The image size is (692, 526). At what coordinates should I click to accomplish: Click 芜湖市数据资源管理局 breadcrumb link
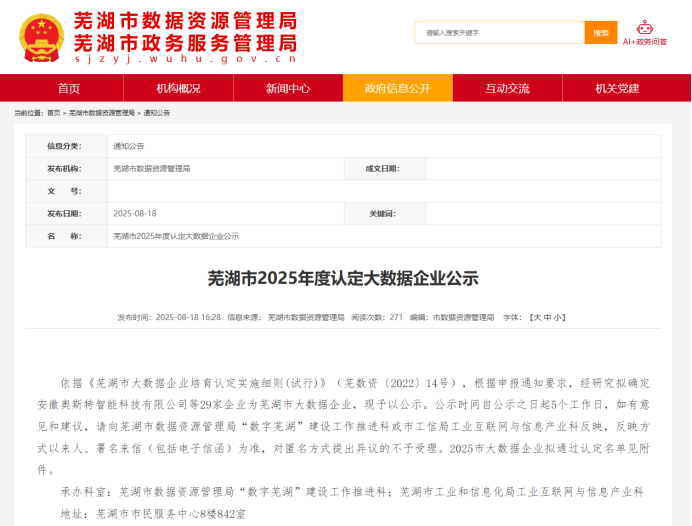(101, 113)
